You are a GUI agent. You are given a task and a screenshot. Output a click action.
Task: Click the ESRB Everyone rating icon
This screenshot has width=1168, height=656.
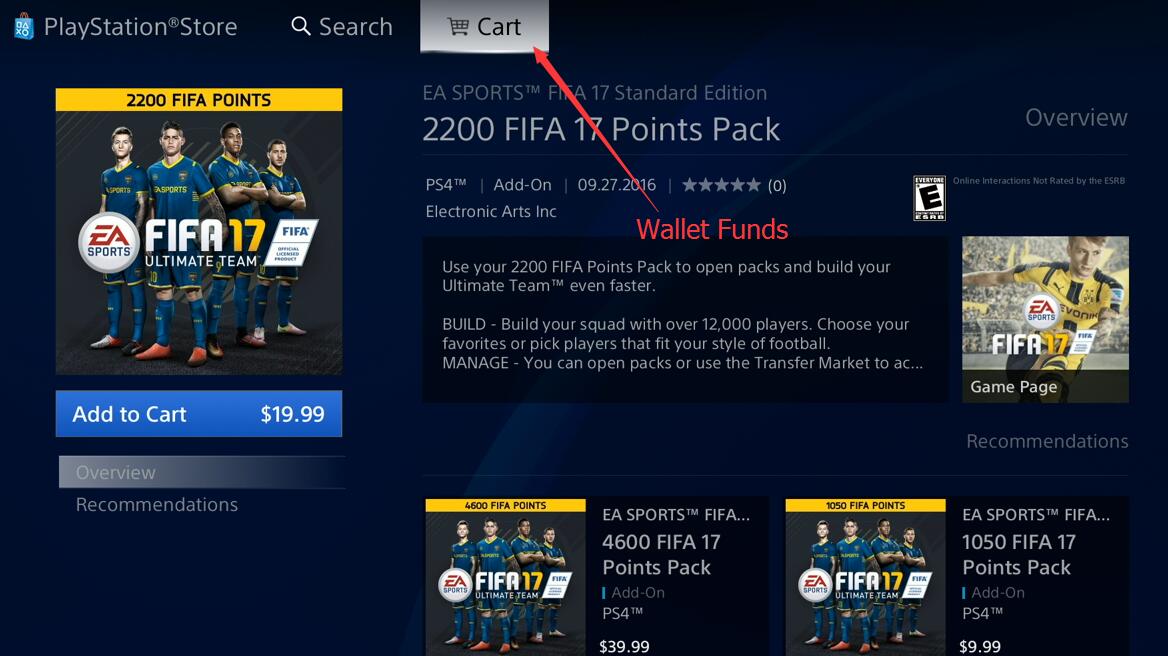tap(929, 198)
